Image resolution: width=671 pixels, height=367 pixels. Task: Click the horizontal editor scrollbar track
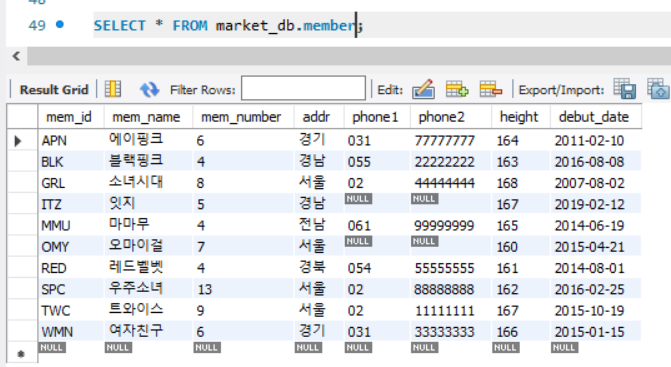[x=349, y=56]
